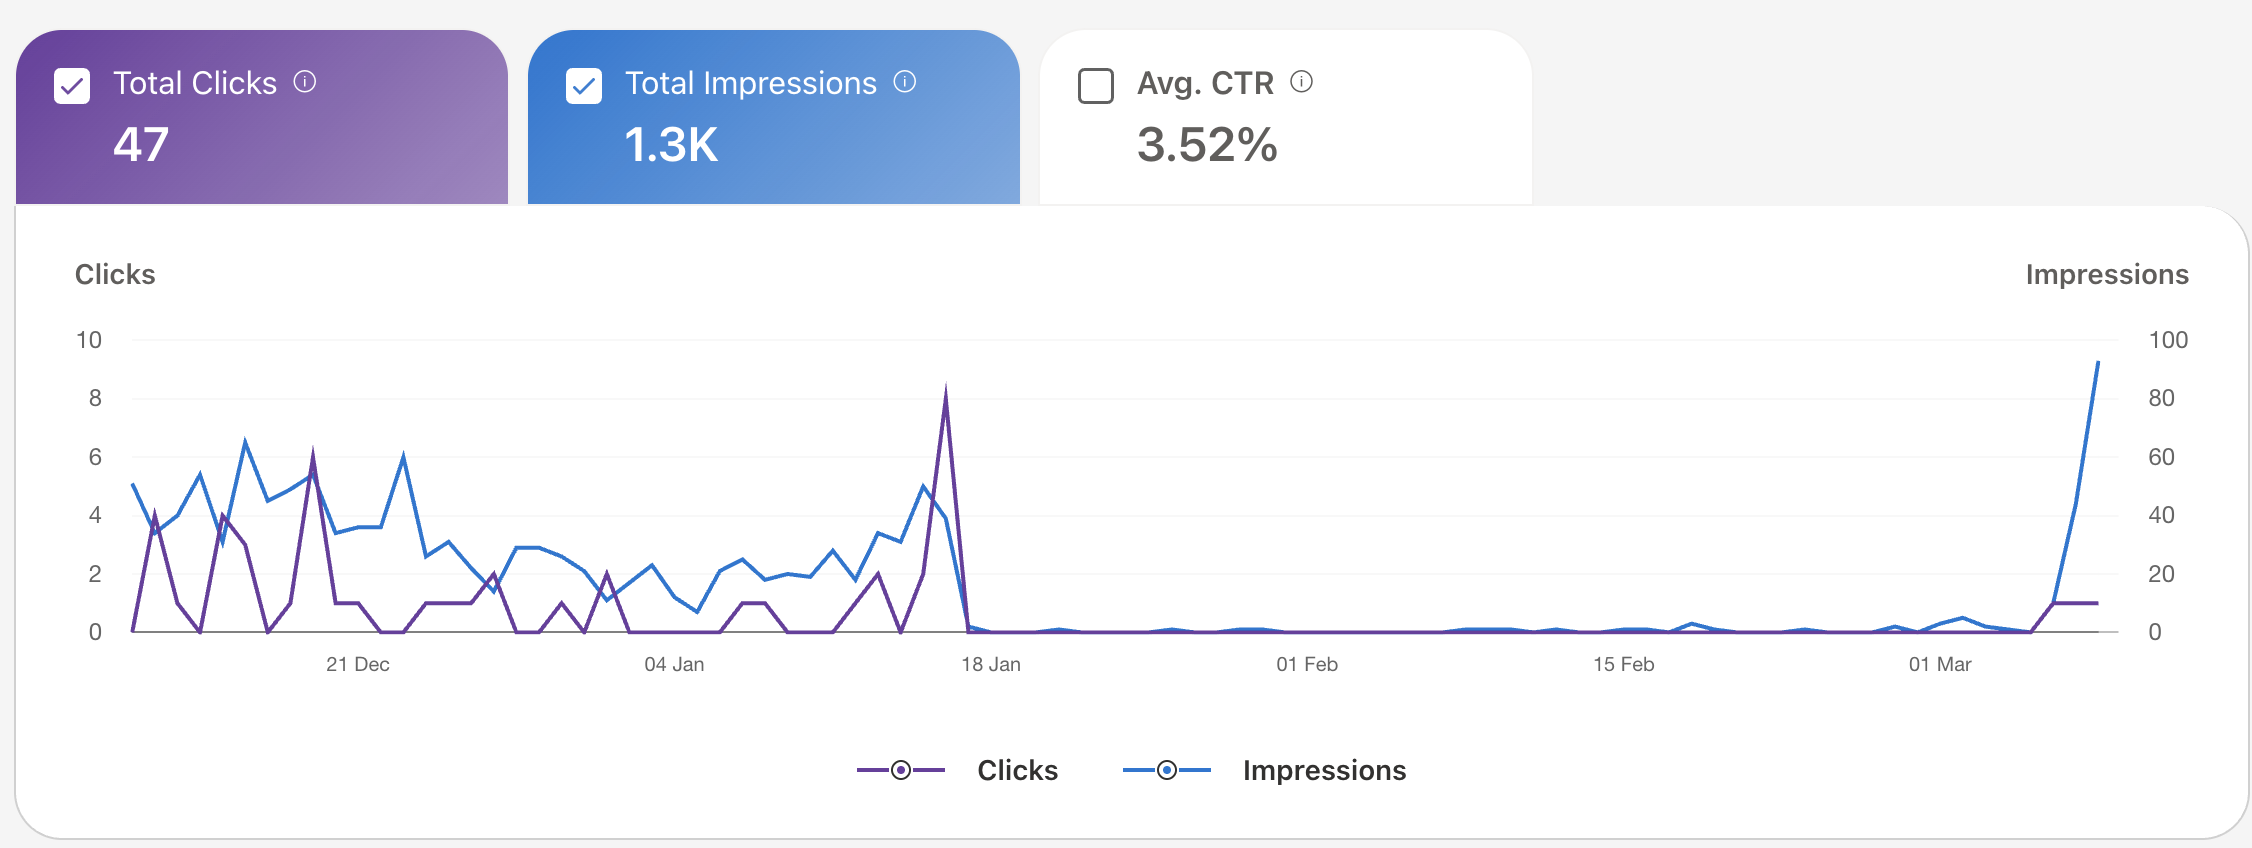Click the Avg. CTR info icon
Image resolution: width=2252 pixels, height=848 pixels.
tap(1301, 82)
